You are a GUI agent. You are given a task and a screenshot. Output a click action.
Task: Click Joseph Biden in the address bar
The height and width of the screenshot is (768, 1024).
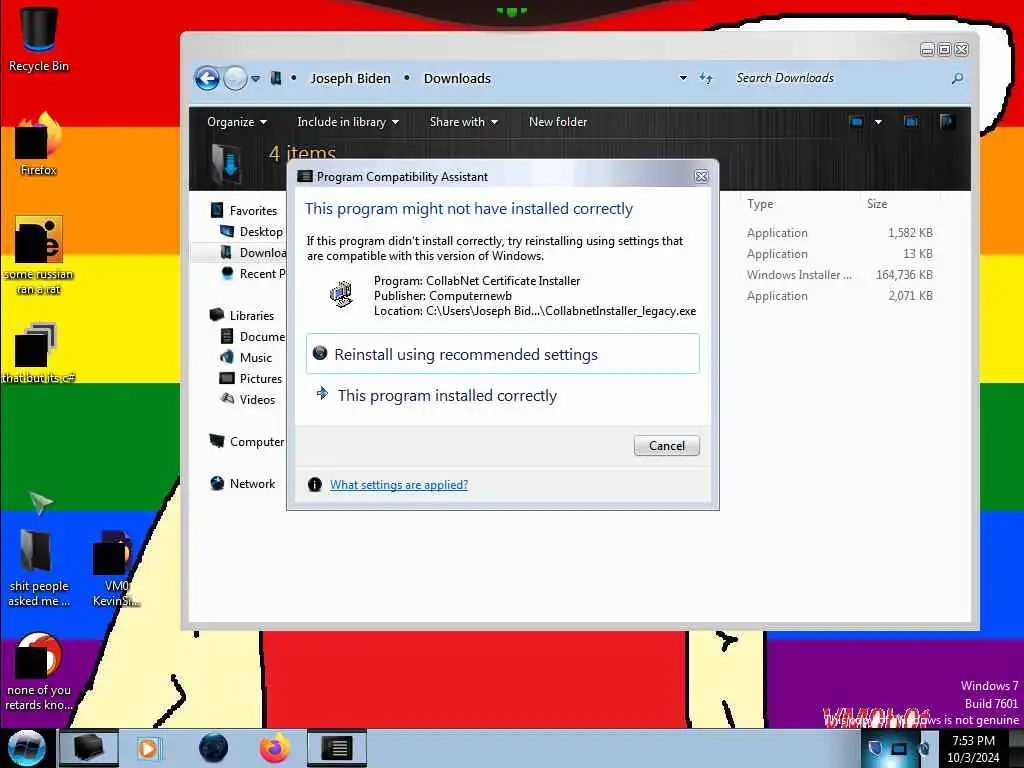pos(350,78)
